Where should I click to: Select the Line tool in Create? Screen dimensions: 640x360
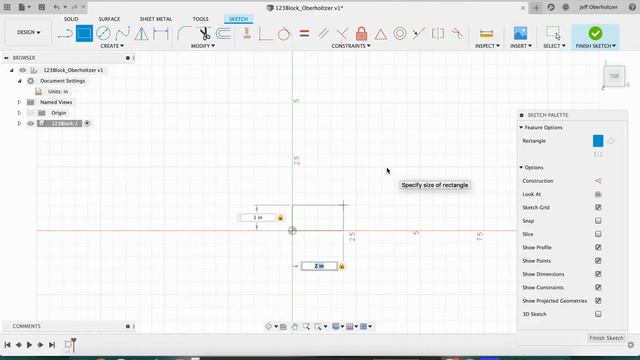[64, 34]
